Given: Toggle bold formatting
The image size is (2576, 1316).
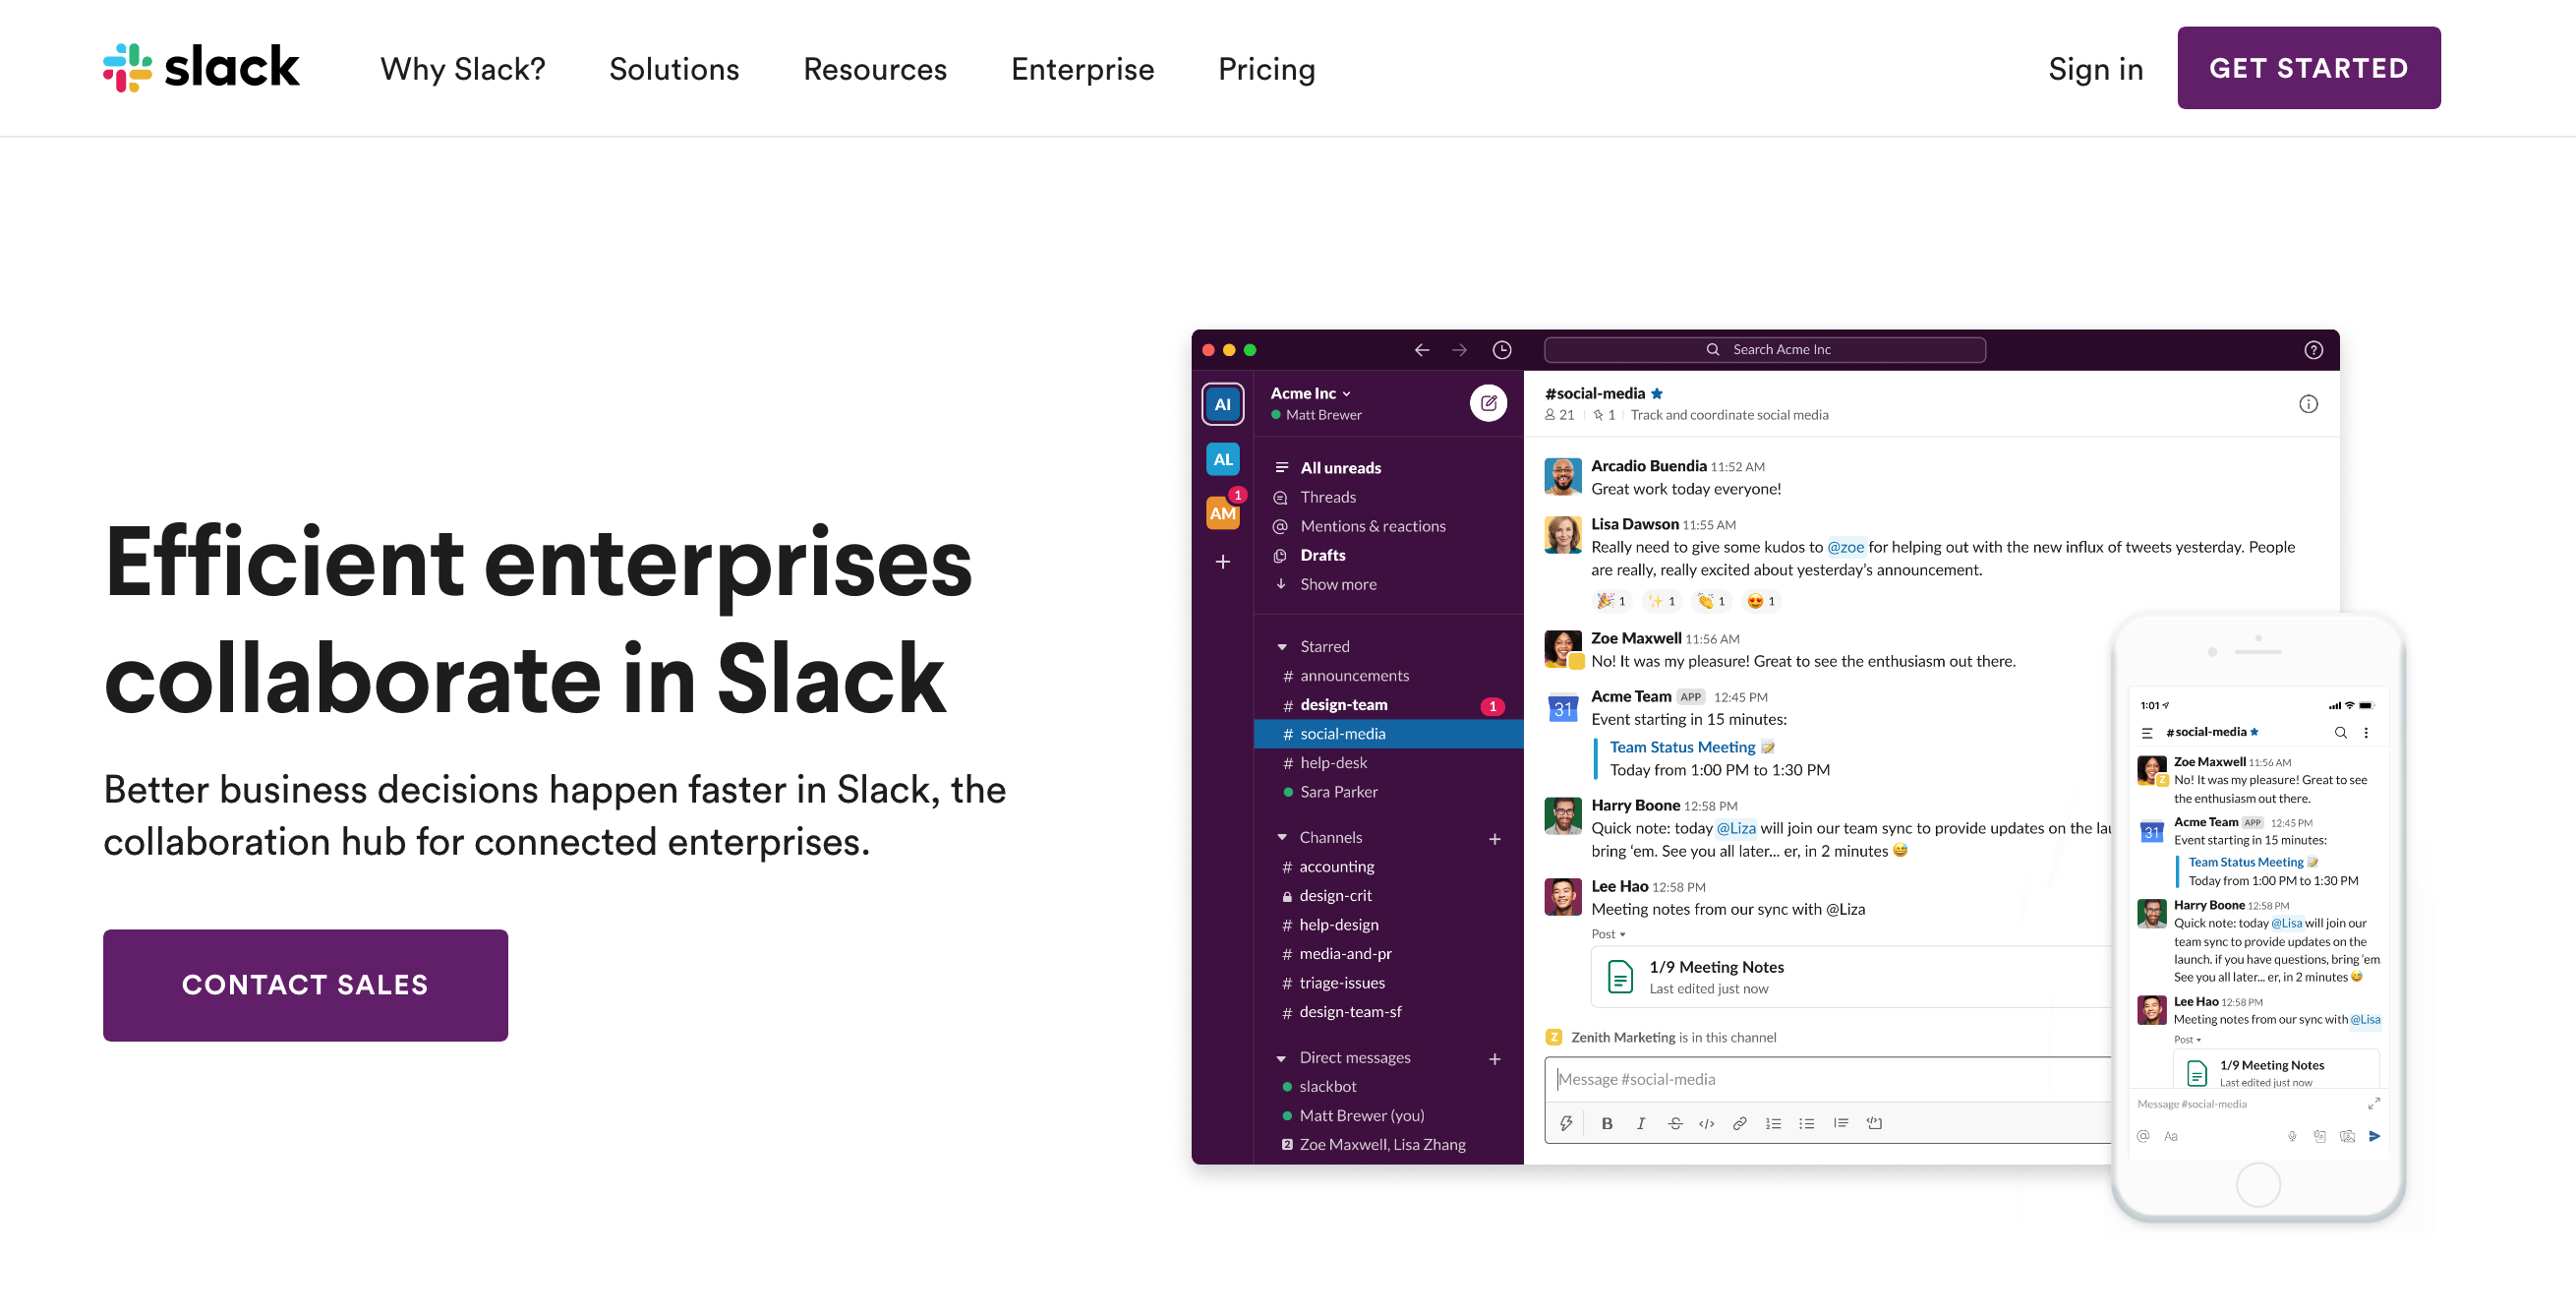Looking at the screenshot, I should [1607, 1124].
